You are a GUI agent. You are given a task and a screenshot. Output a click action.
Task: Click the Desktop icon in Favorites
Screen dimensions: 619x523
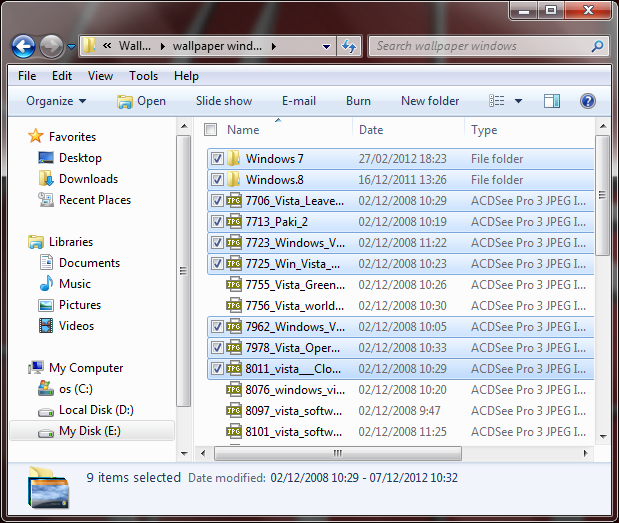(x=46, y=157)
